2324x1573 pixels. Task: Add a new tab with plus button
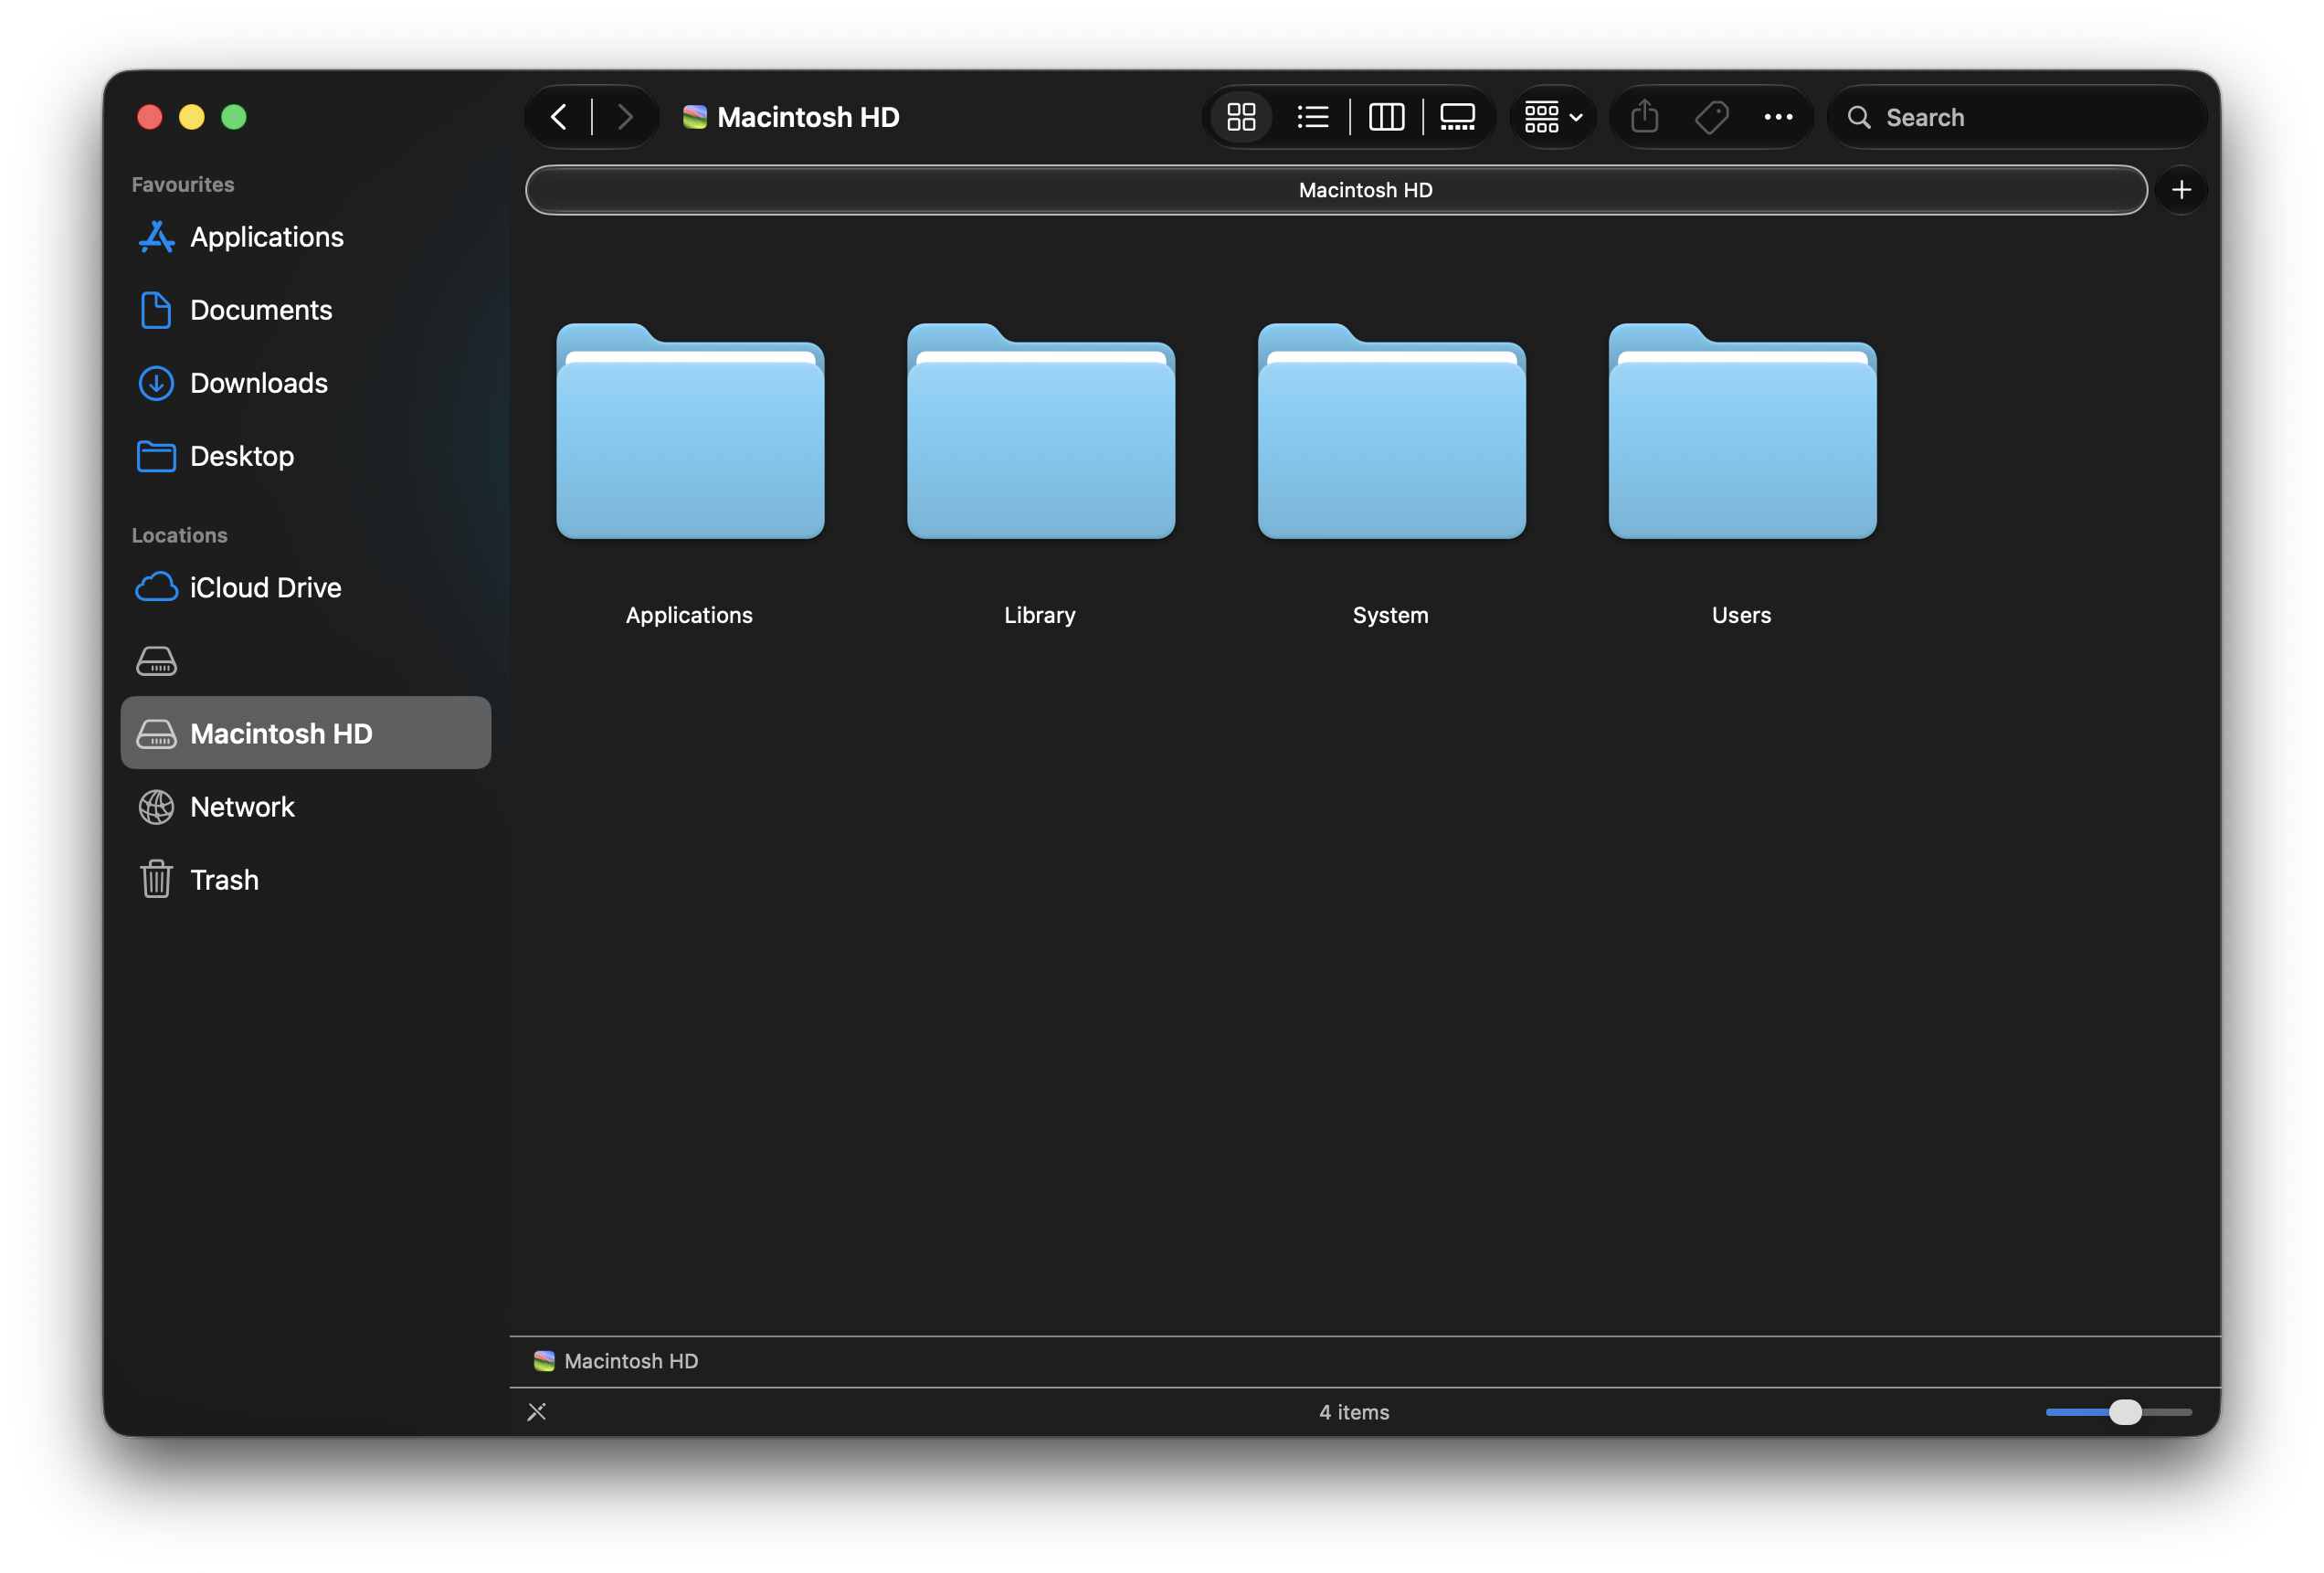click(x=2181, y=190)
